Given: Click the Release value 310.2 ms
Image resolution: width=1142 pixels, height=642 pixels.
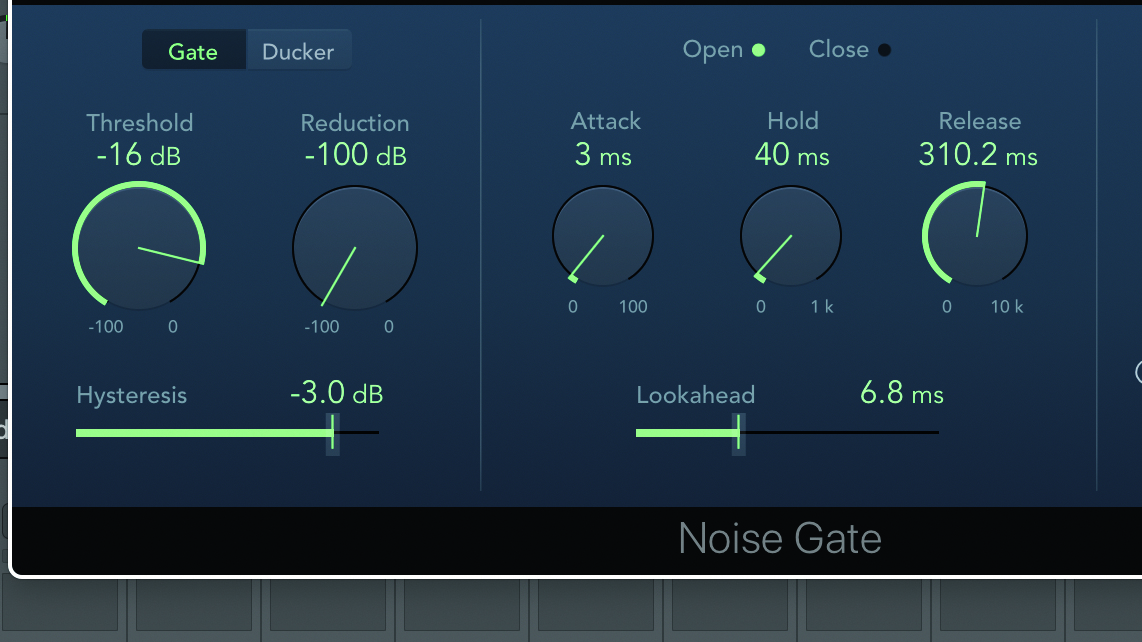Looking at the screenshot, I should (978, 156).
